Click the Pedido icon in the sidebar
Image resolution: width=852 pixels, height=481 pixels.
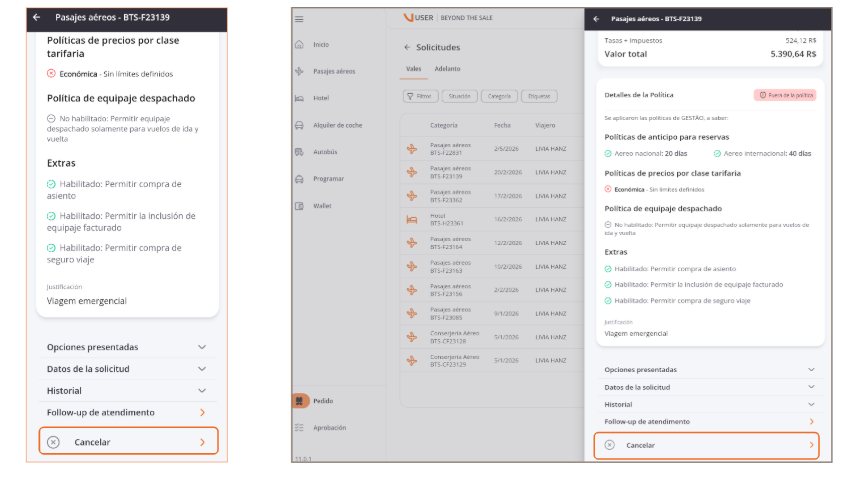[300, 400]
